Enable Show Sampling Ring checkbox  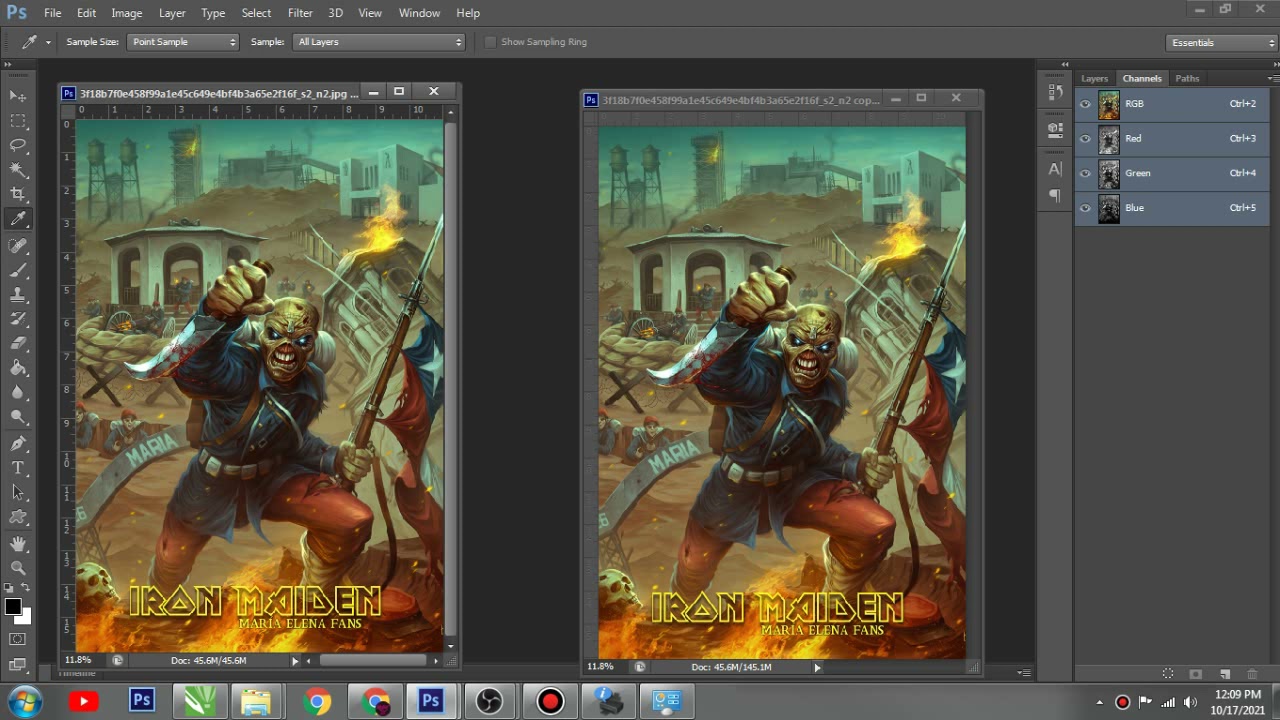click(490, 42)
